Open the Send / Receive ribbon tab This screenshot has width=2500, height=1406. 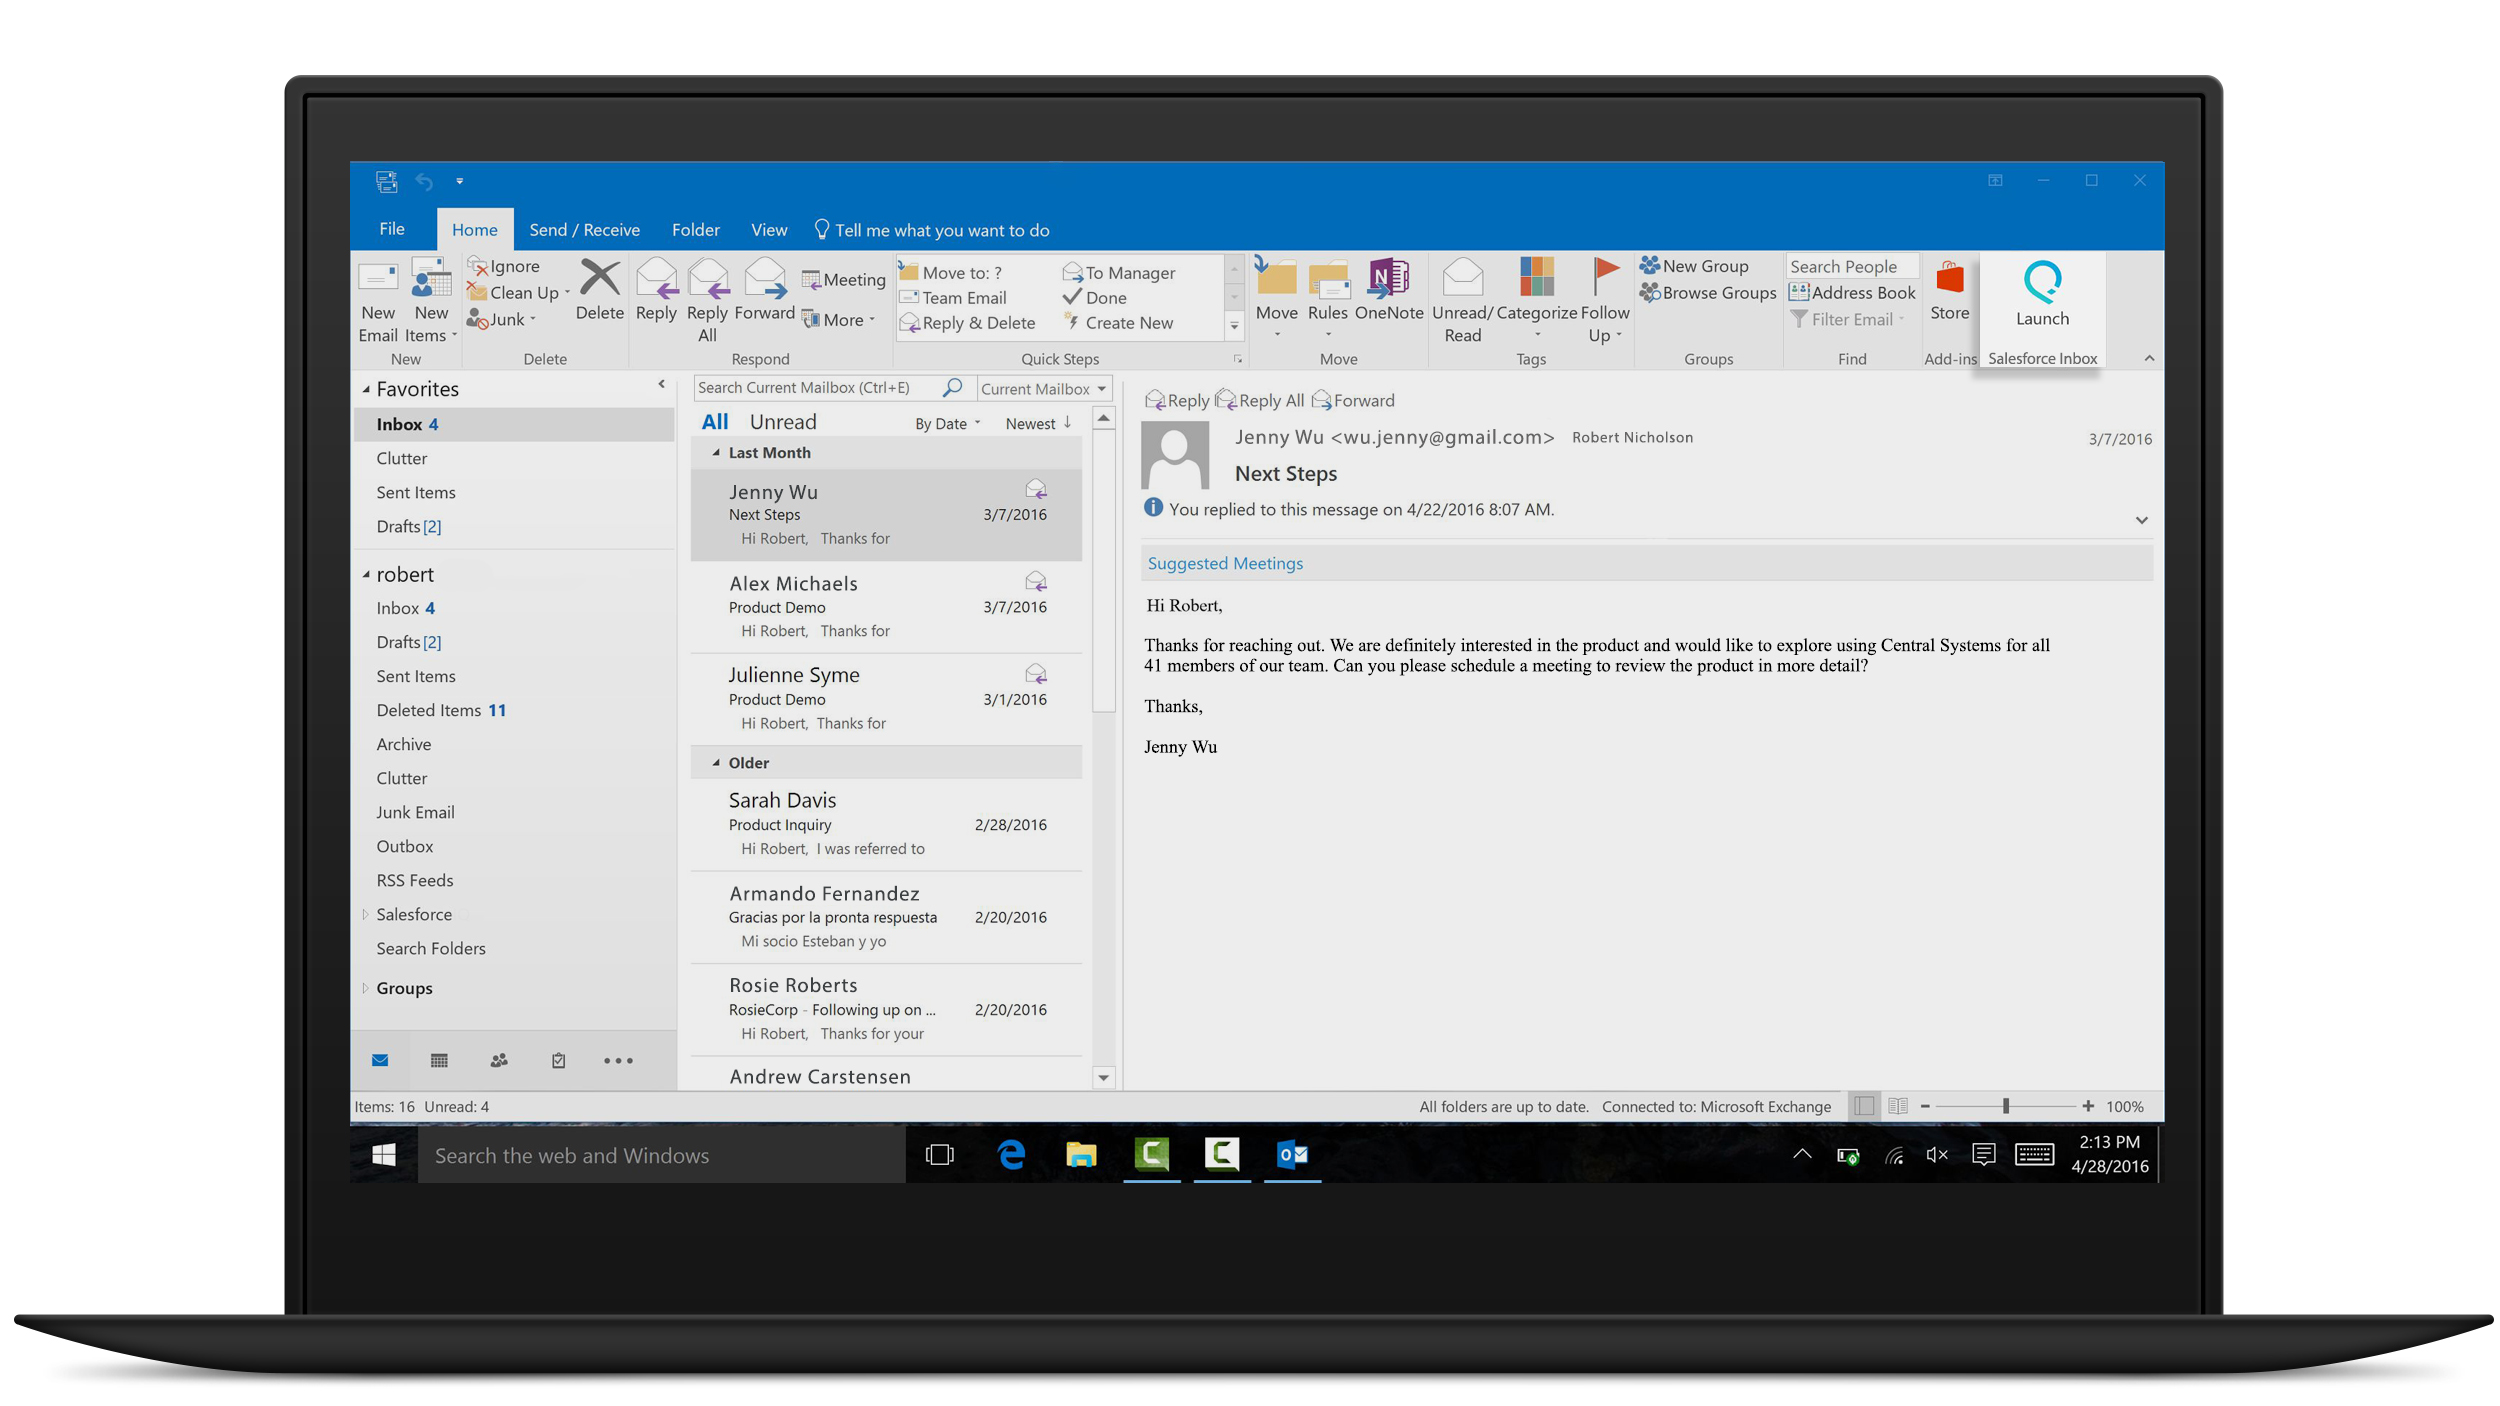584,230
